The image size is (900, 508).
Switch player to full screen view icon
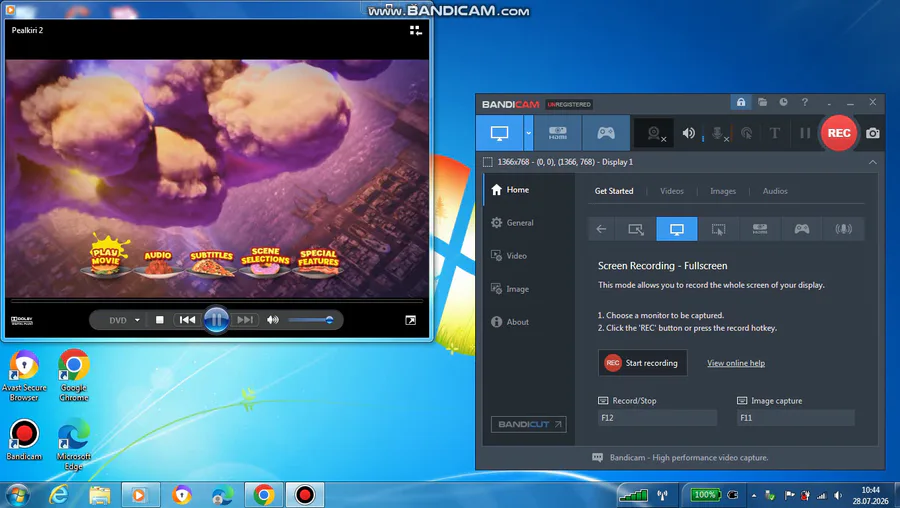[410, 320]
